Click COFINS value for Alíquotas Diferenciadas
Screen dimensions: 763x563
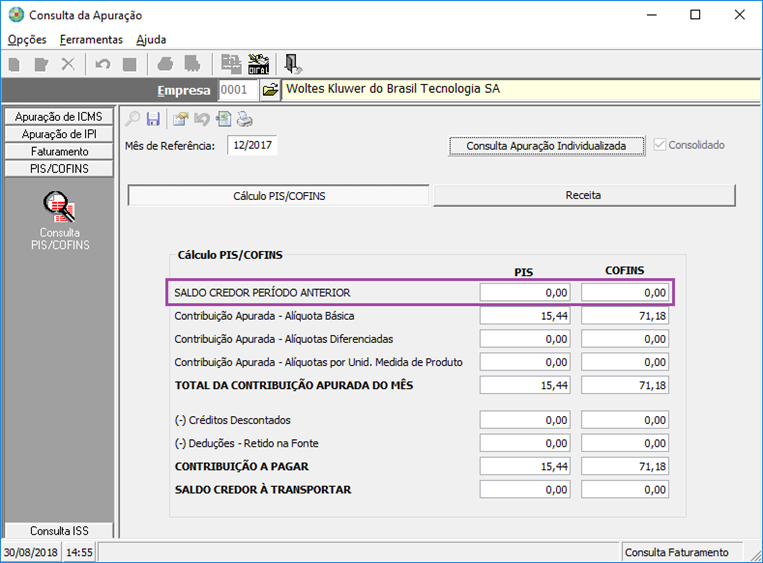coord(625,339)
